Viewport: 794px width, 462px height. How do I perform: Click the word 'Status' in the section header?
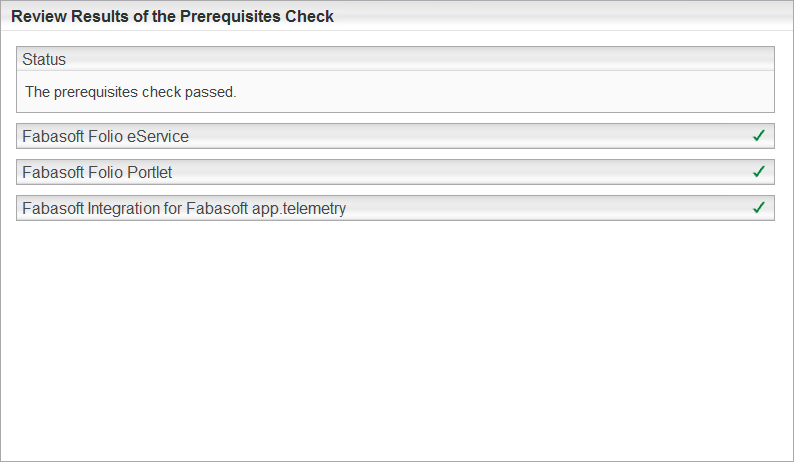[44, 59]
